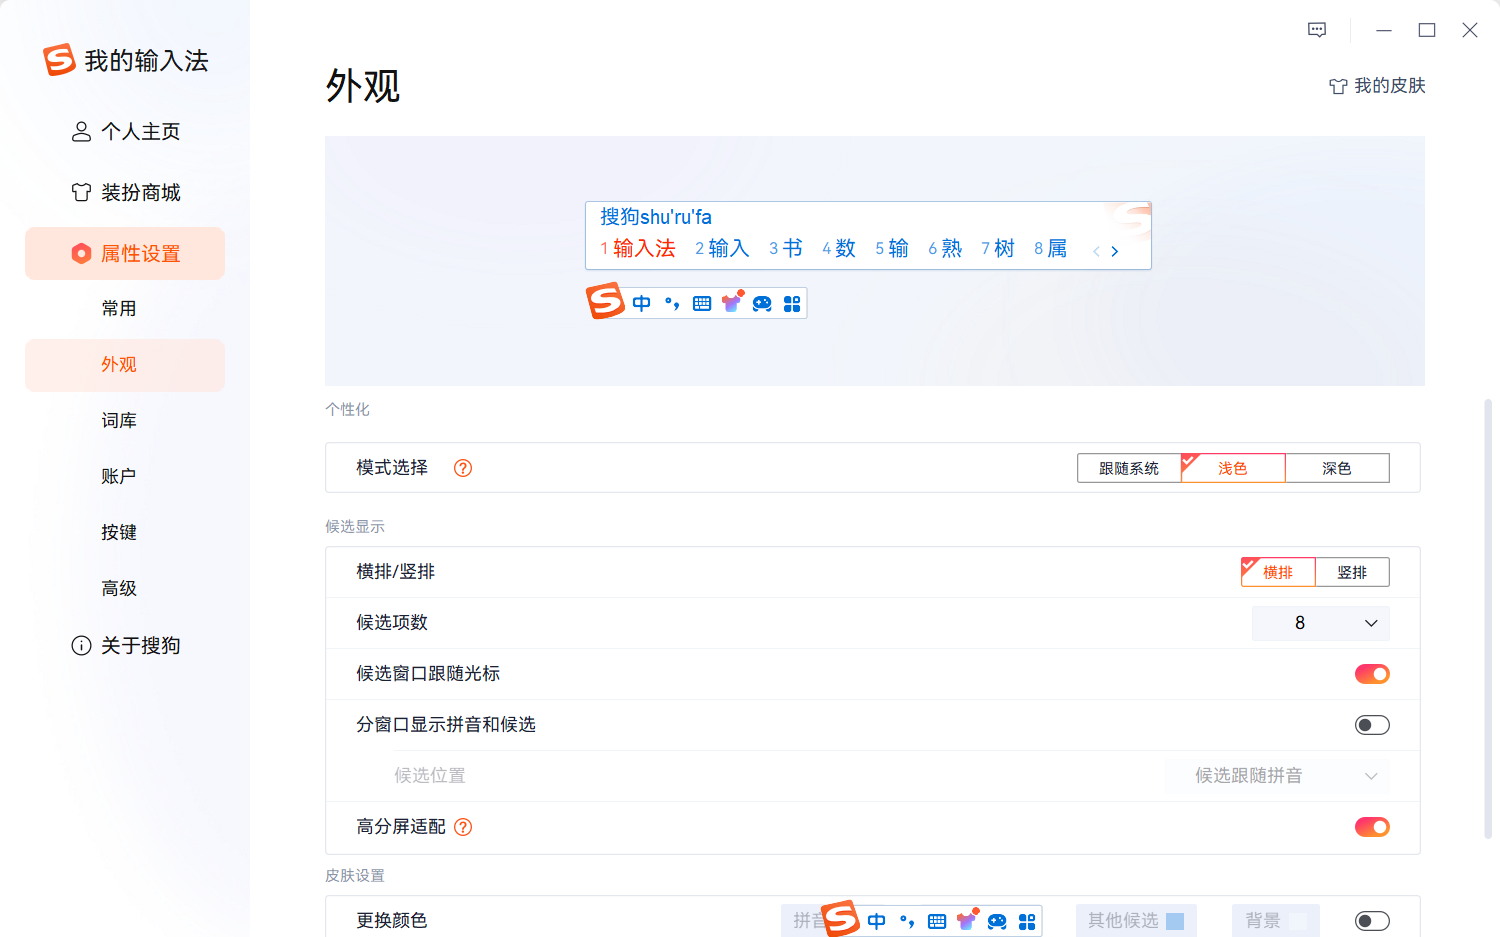1500x937 pixels.
Task: Select the punctuation icon in the toolbar preview
Action: (671, 302)
